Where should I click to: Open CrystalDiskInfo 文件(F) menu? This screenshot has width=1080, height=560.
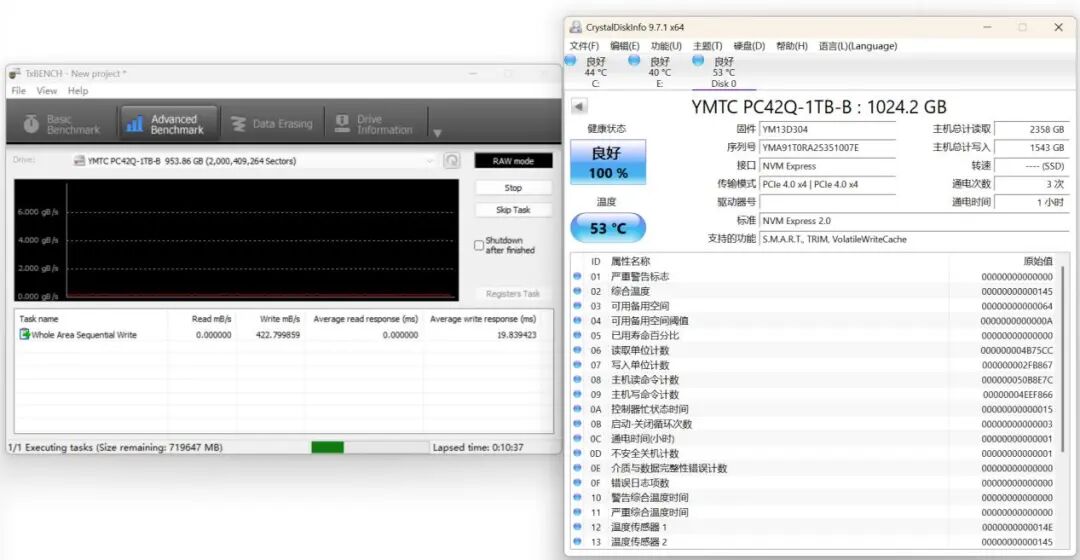coord(584,46)
